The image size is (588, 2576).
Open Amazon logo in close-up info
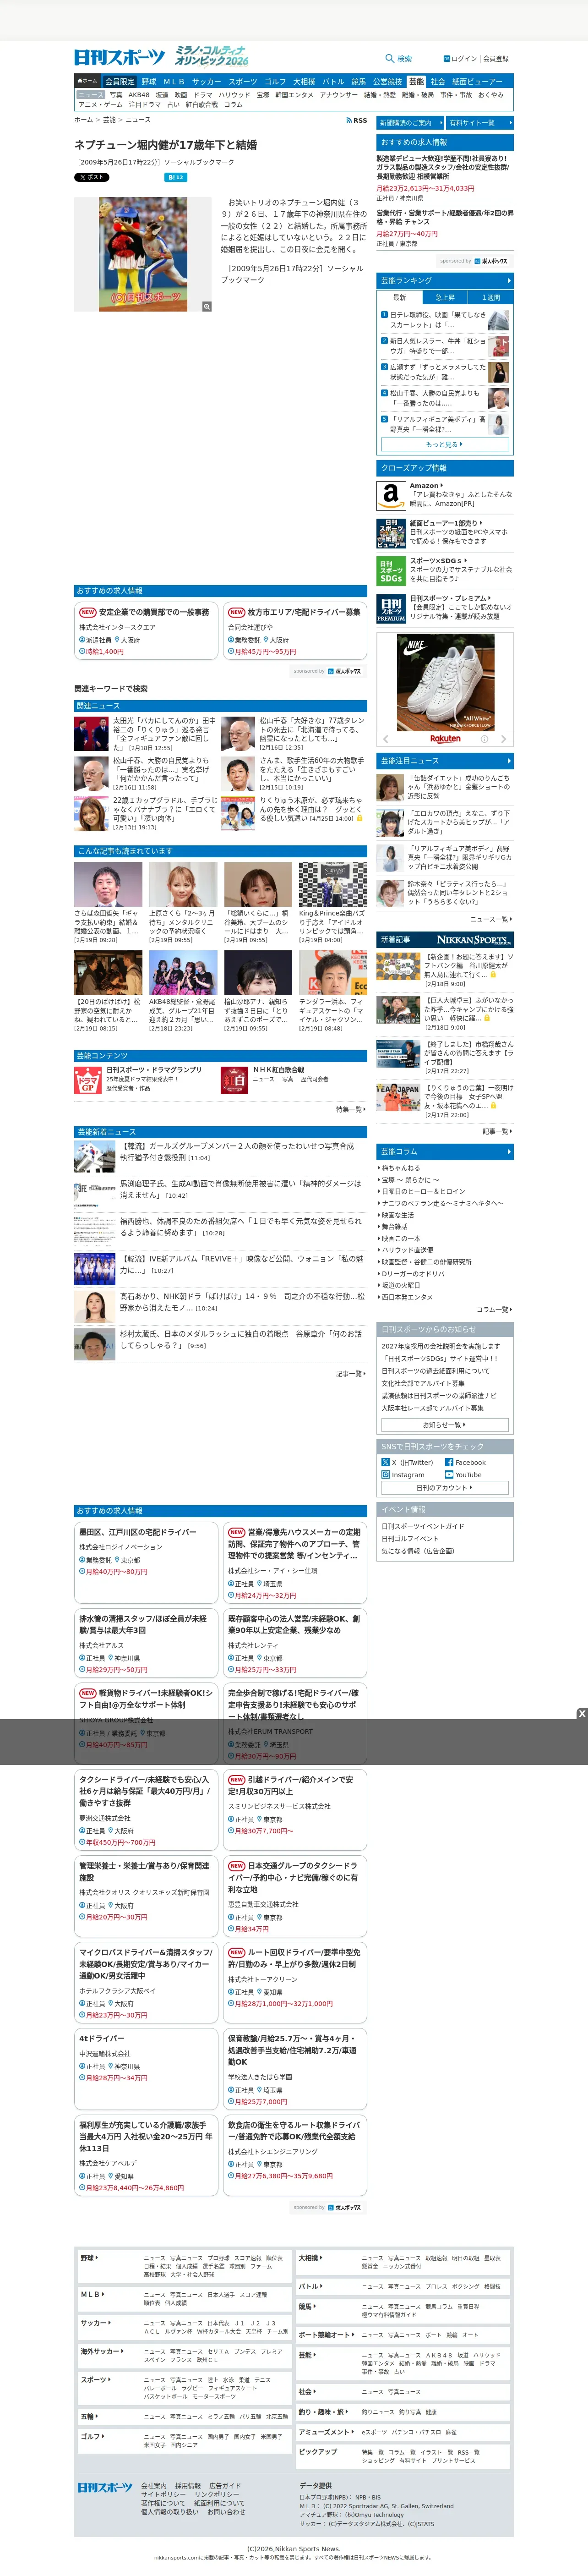[x=391, y=495]
